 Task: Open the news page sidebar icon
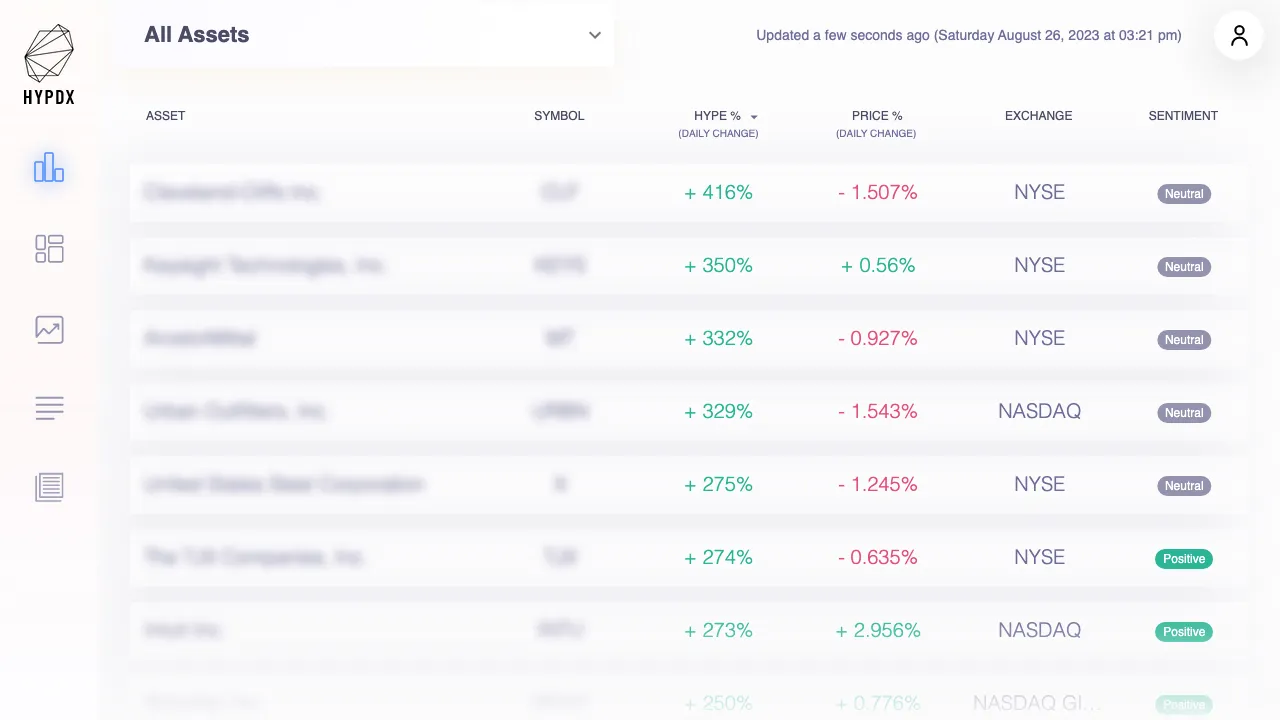[x=49, y=487]
